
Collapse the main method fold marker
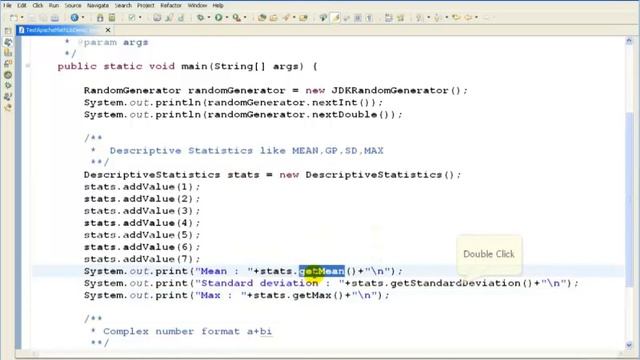click(28, 66)
